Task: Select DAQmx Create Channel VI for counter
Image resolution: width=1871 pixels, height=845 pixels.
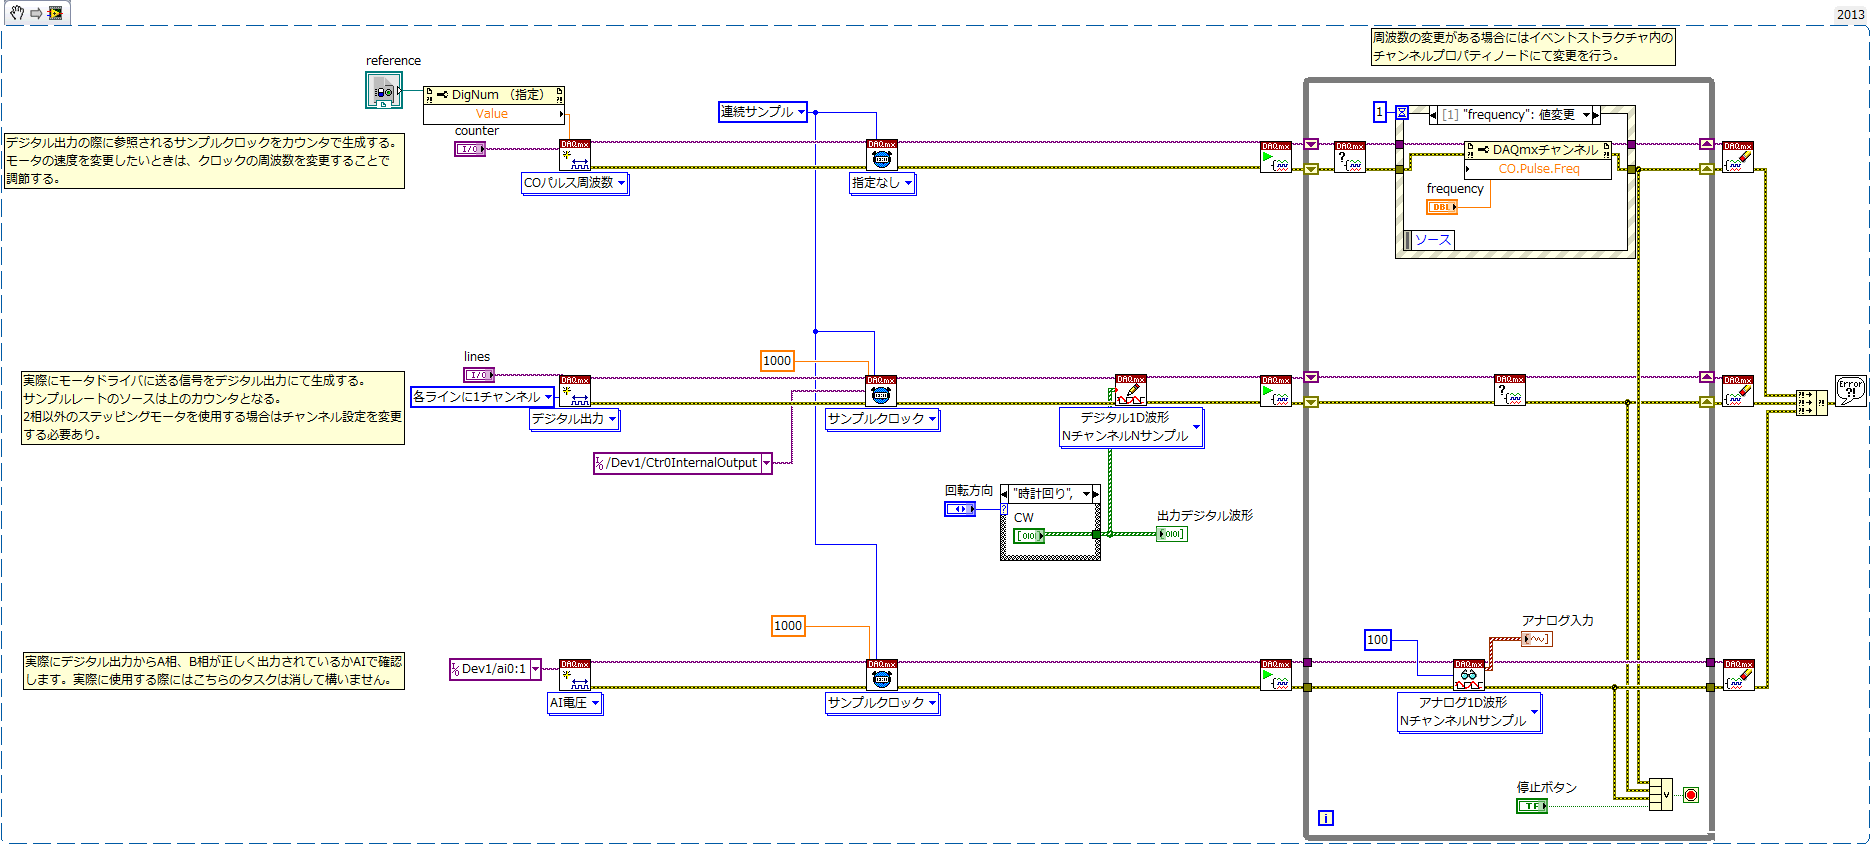Action: [575, 156]
